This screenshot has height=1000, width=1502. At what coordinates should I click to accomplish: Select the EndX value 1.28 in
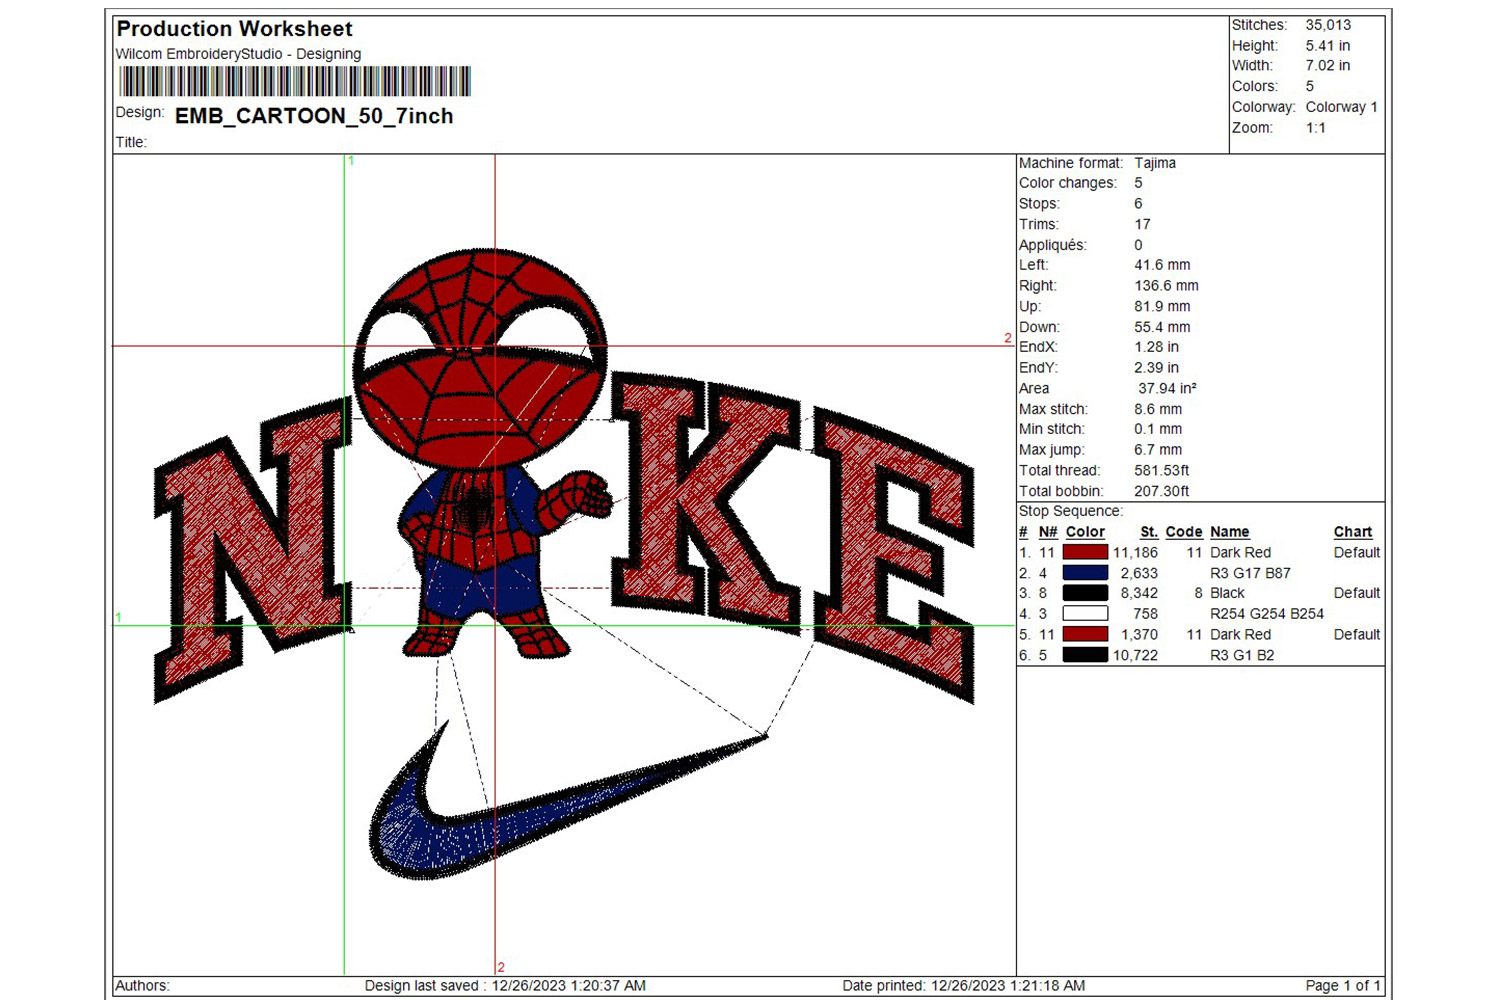[1156, 347]
